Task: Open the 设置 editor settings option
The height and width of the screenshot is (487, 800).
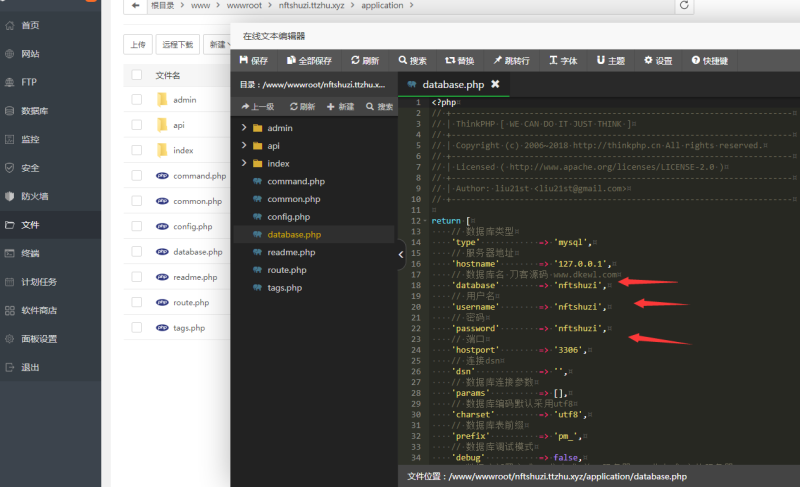Action: click(x=658, y=61)
